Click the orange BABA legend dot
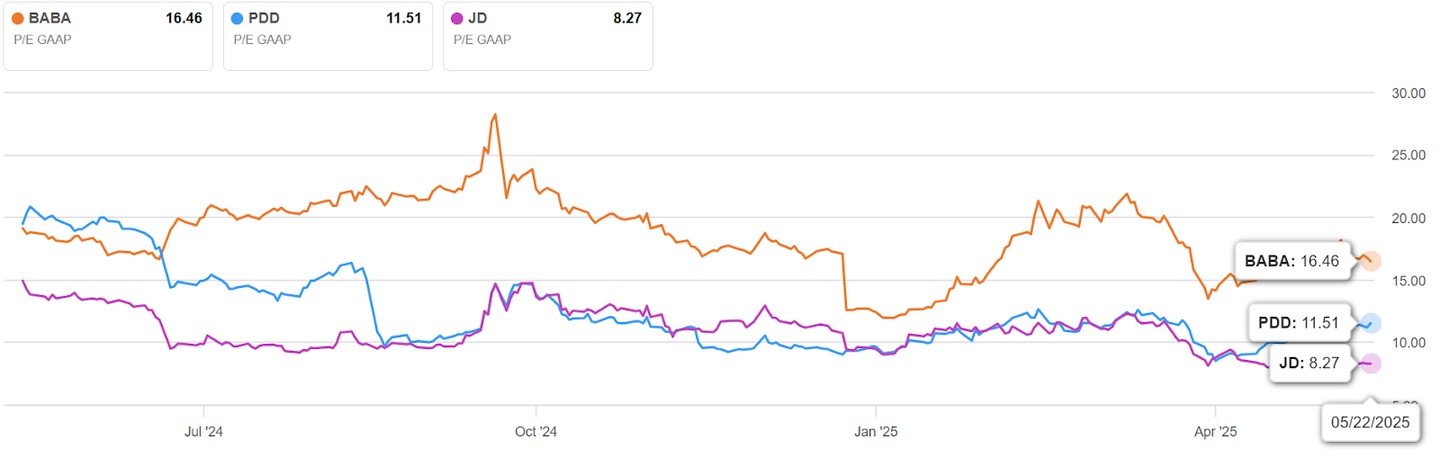1440x458 pixels. click(18, 18)
